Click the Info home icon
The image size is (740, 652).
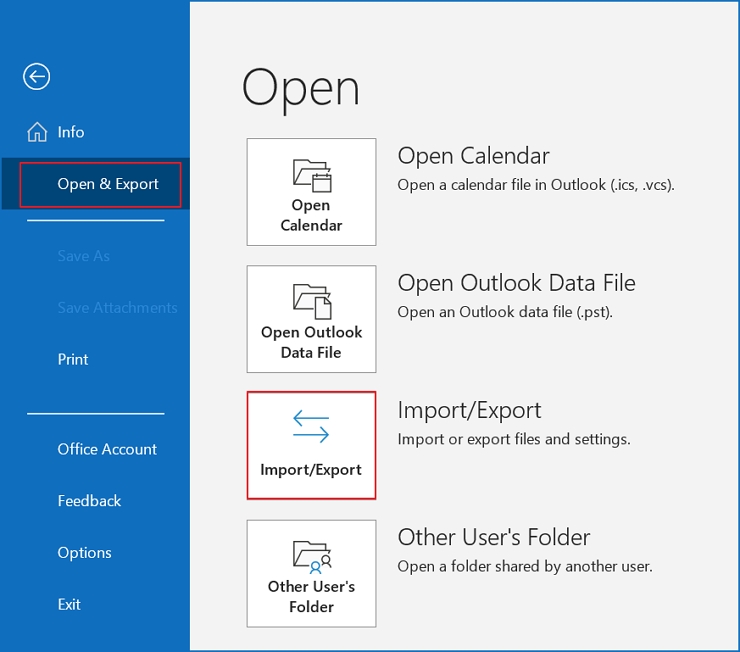(x=37, y=132)
